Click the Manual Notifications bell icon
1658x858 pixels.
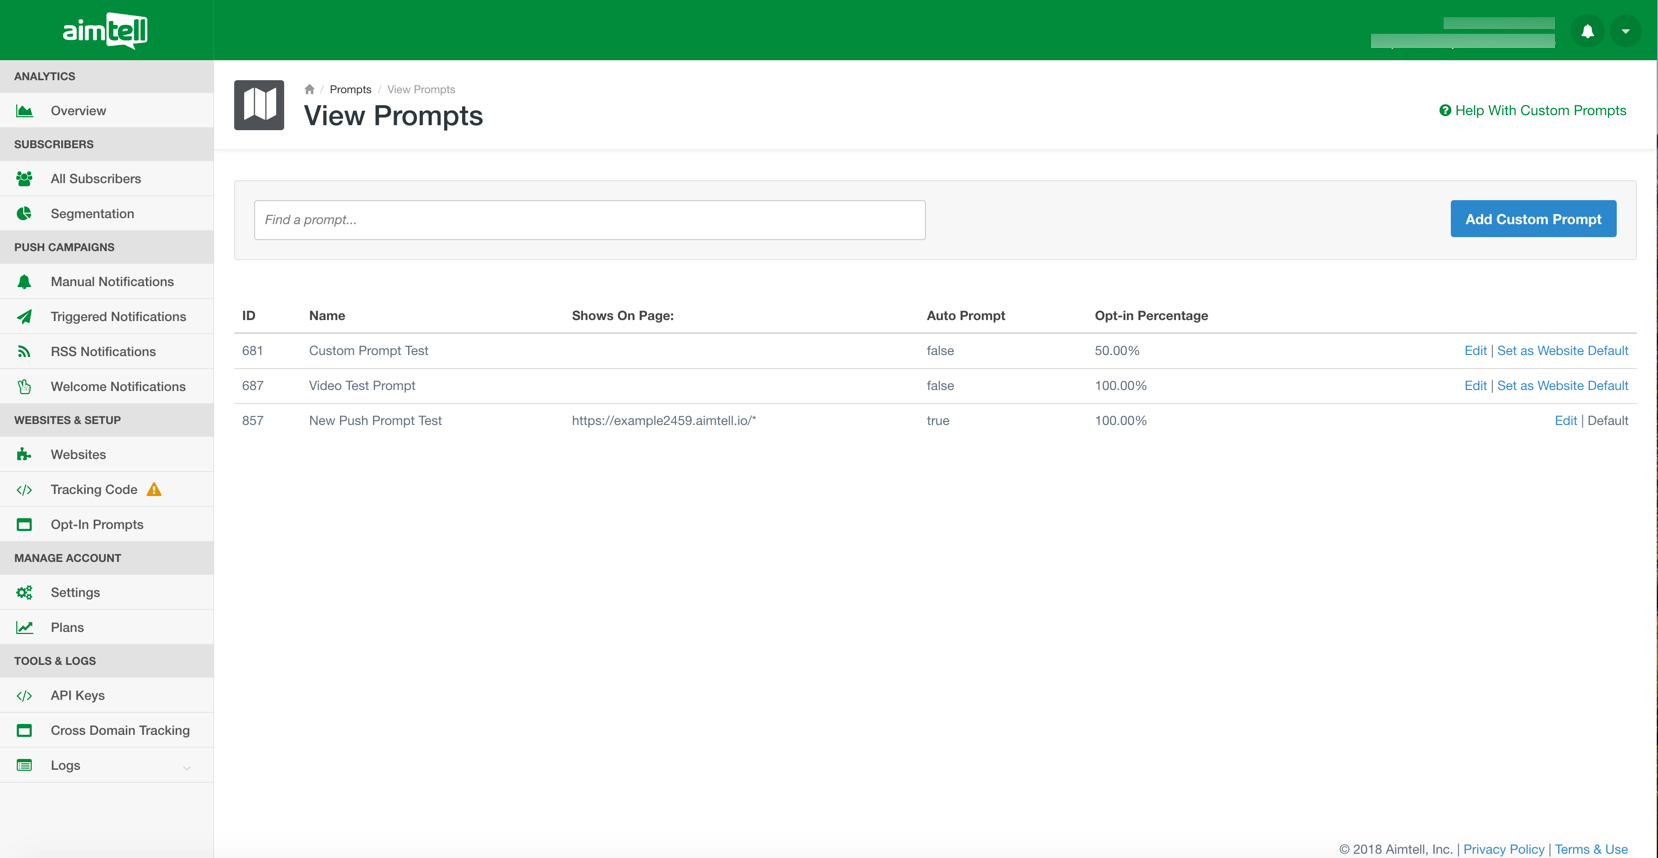tap(24, 282)
